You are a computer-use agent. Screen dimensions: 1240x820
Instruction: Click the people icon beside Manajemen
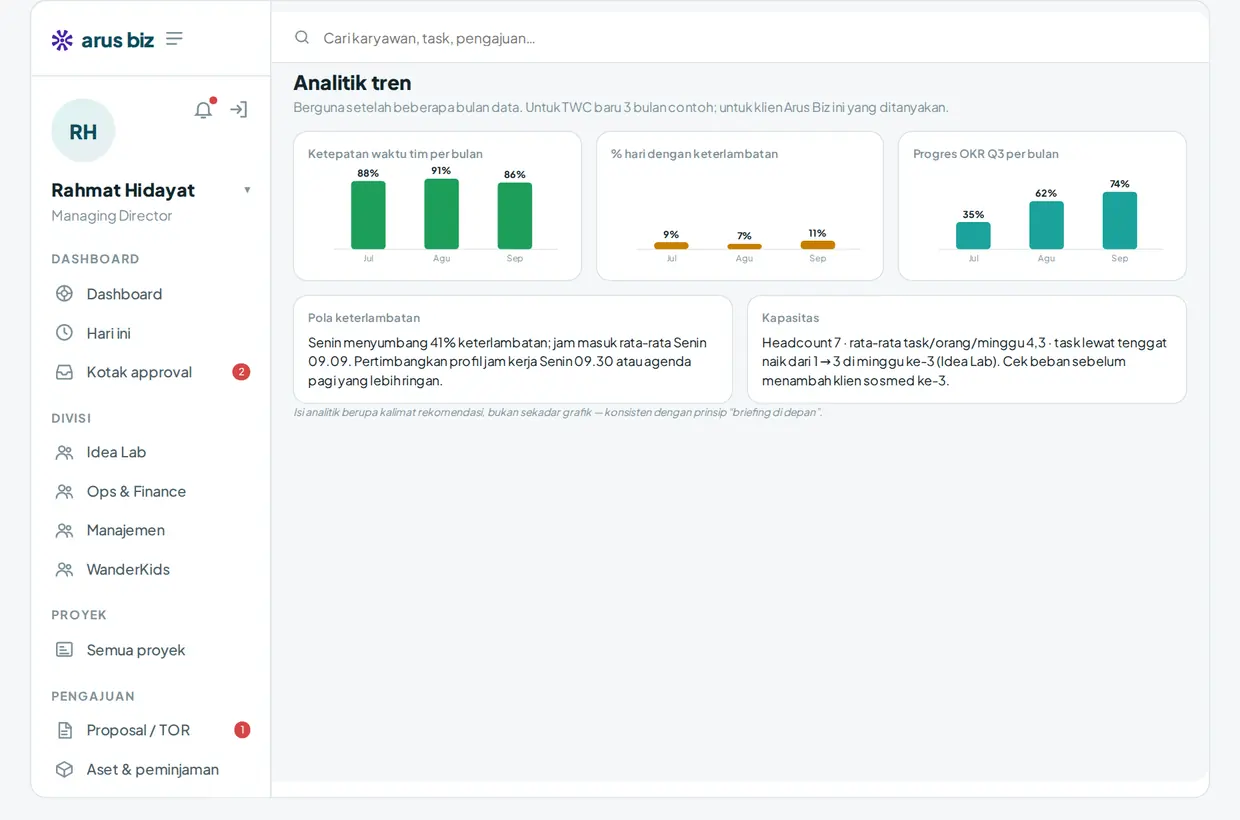64,530
